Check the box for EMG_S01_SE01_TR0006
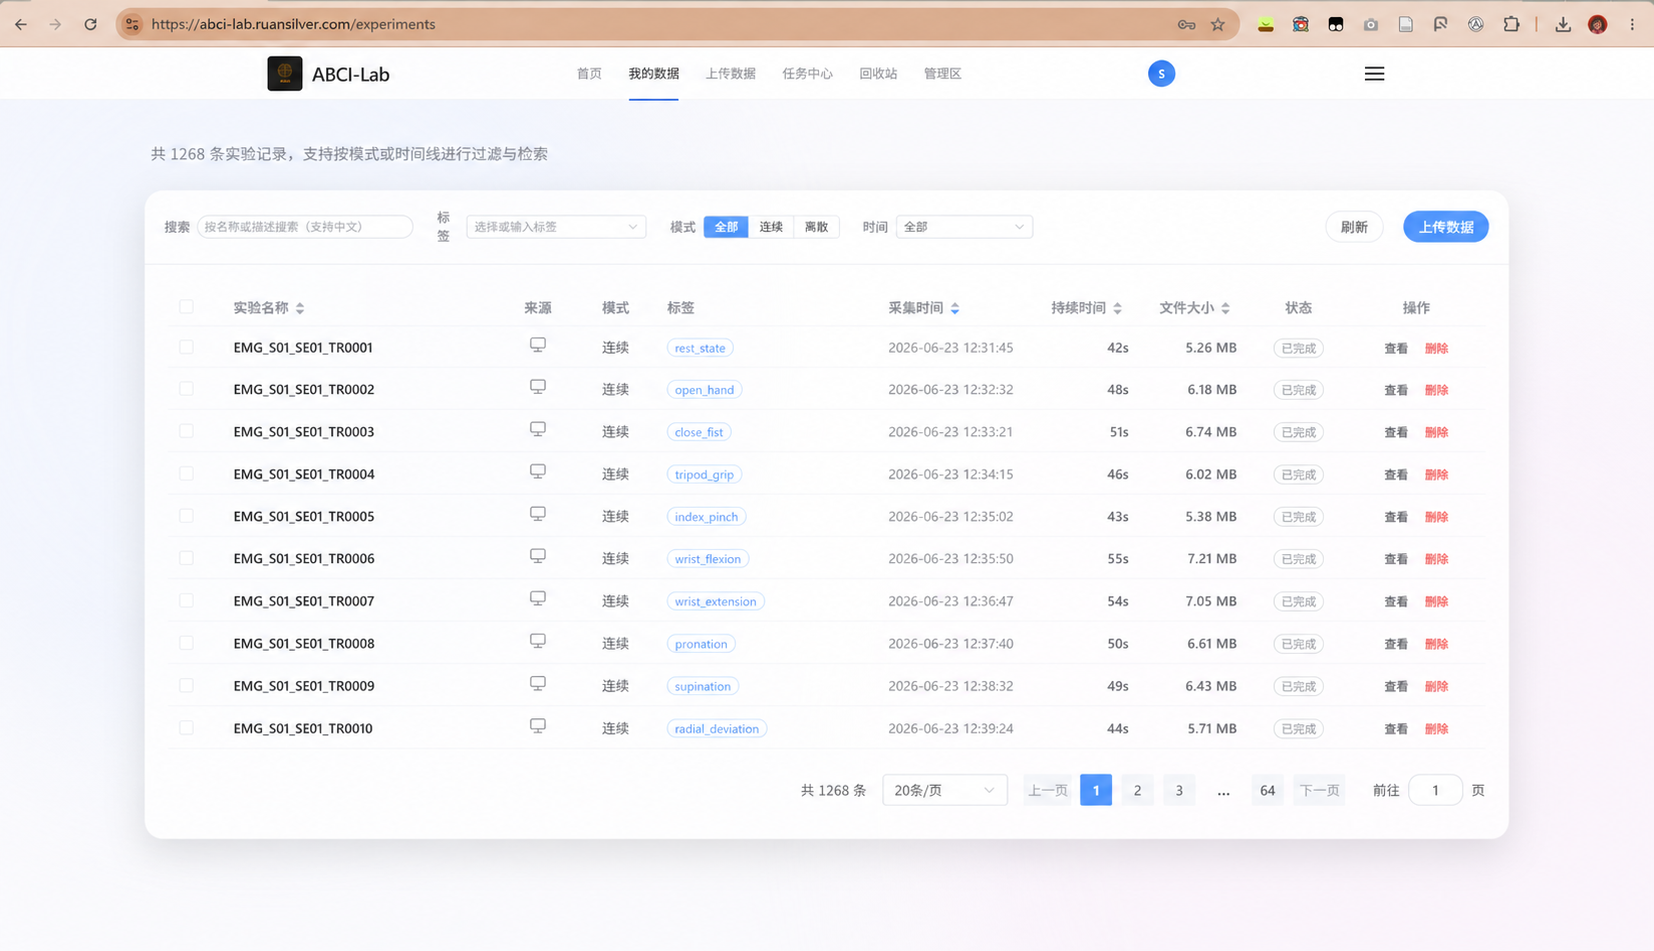1654x951 pixels. pos(186,558)
